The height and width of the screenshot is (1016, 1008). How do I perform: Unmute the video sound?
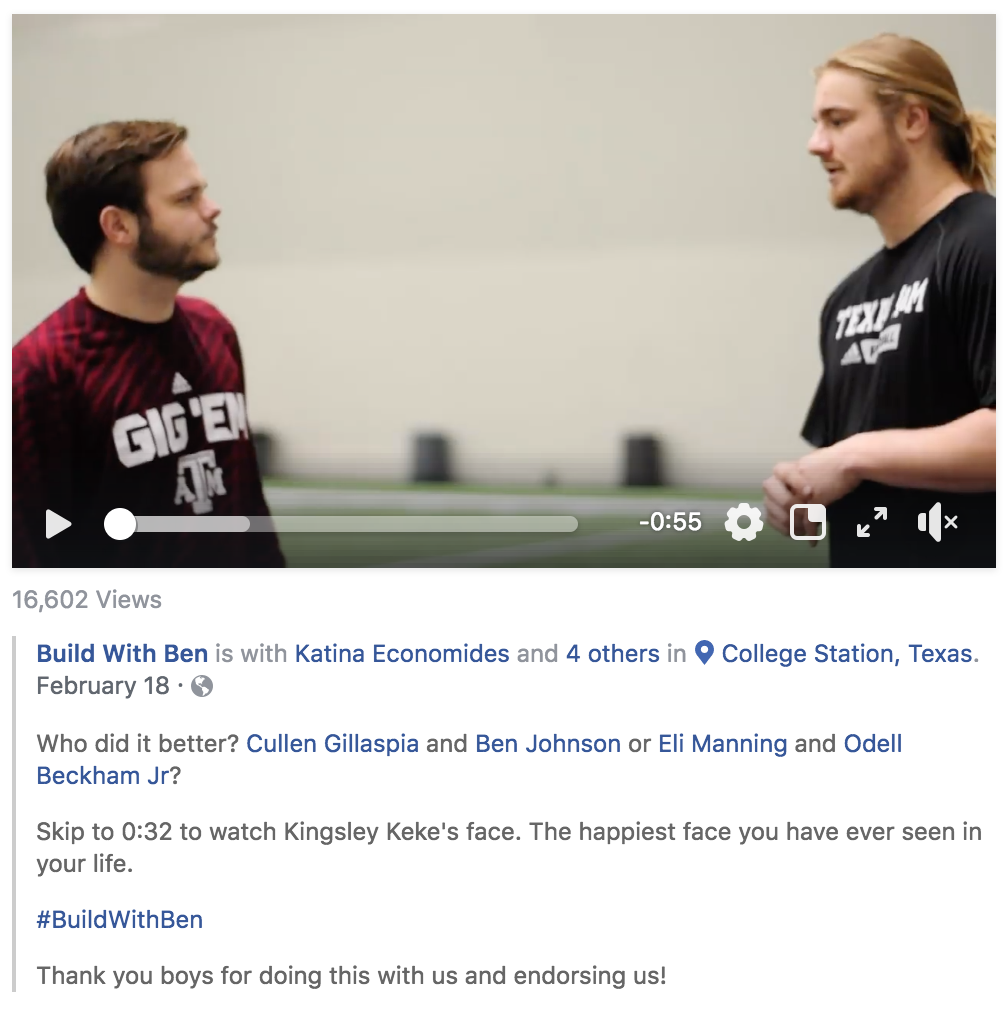coord(937,522)
